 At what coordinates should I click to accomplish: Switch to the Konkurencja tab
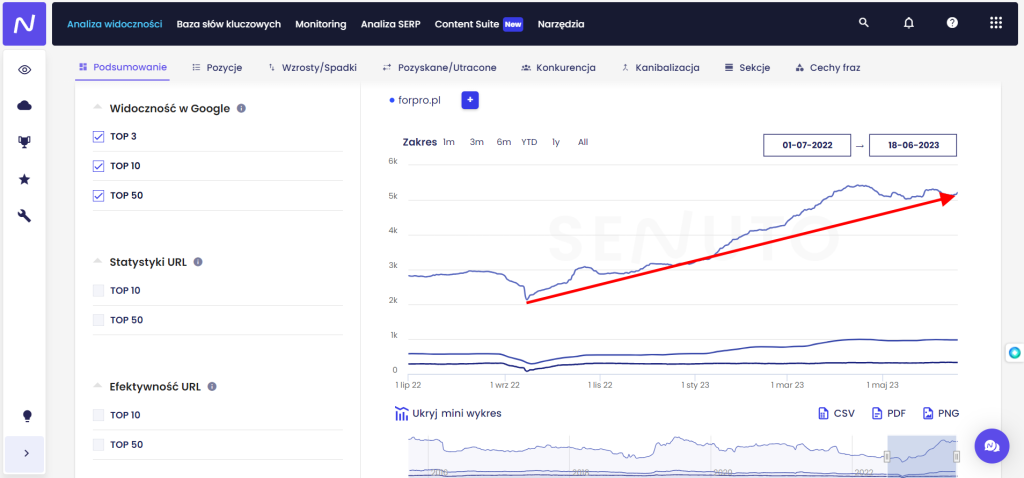click(x=558, y=68)
